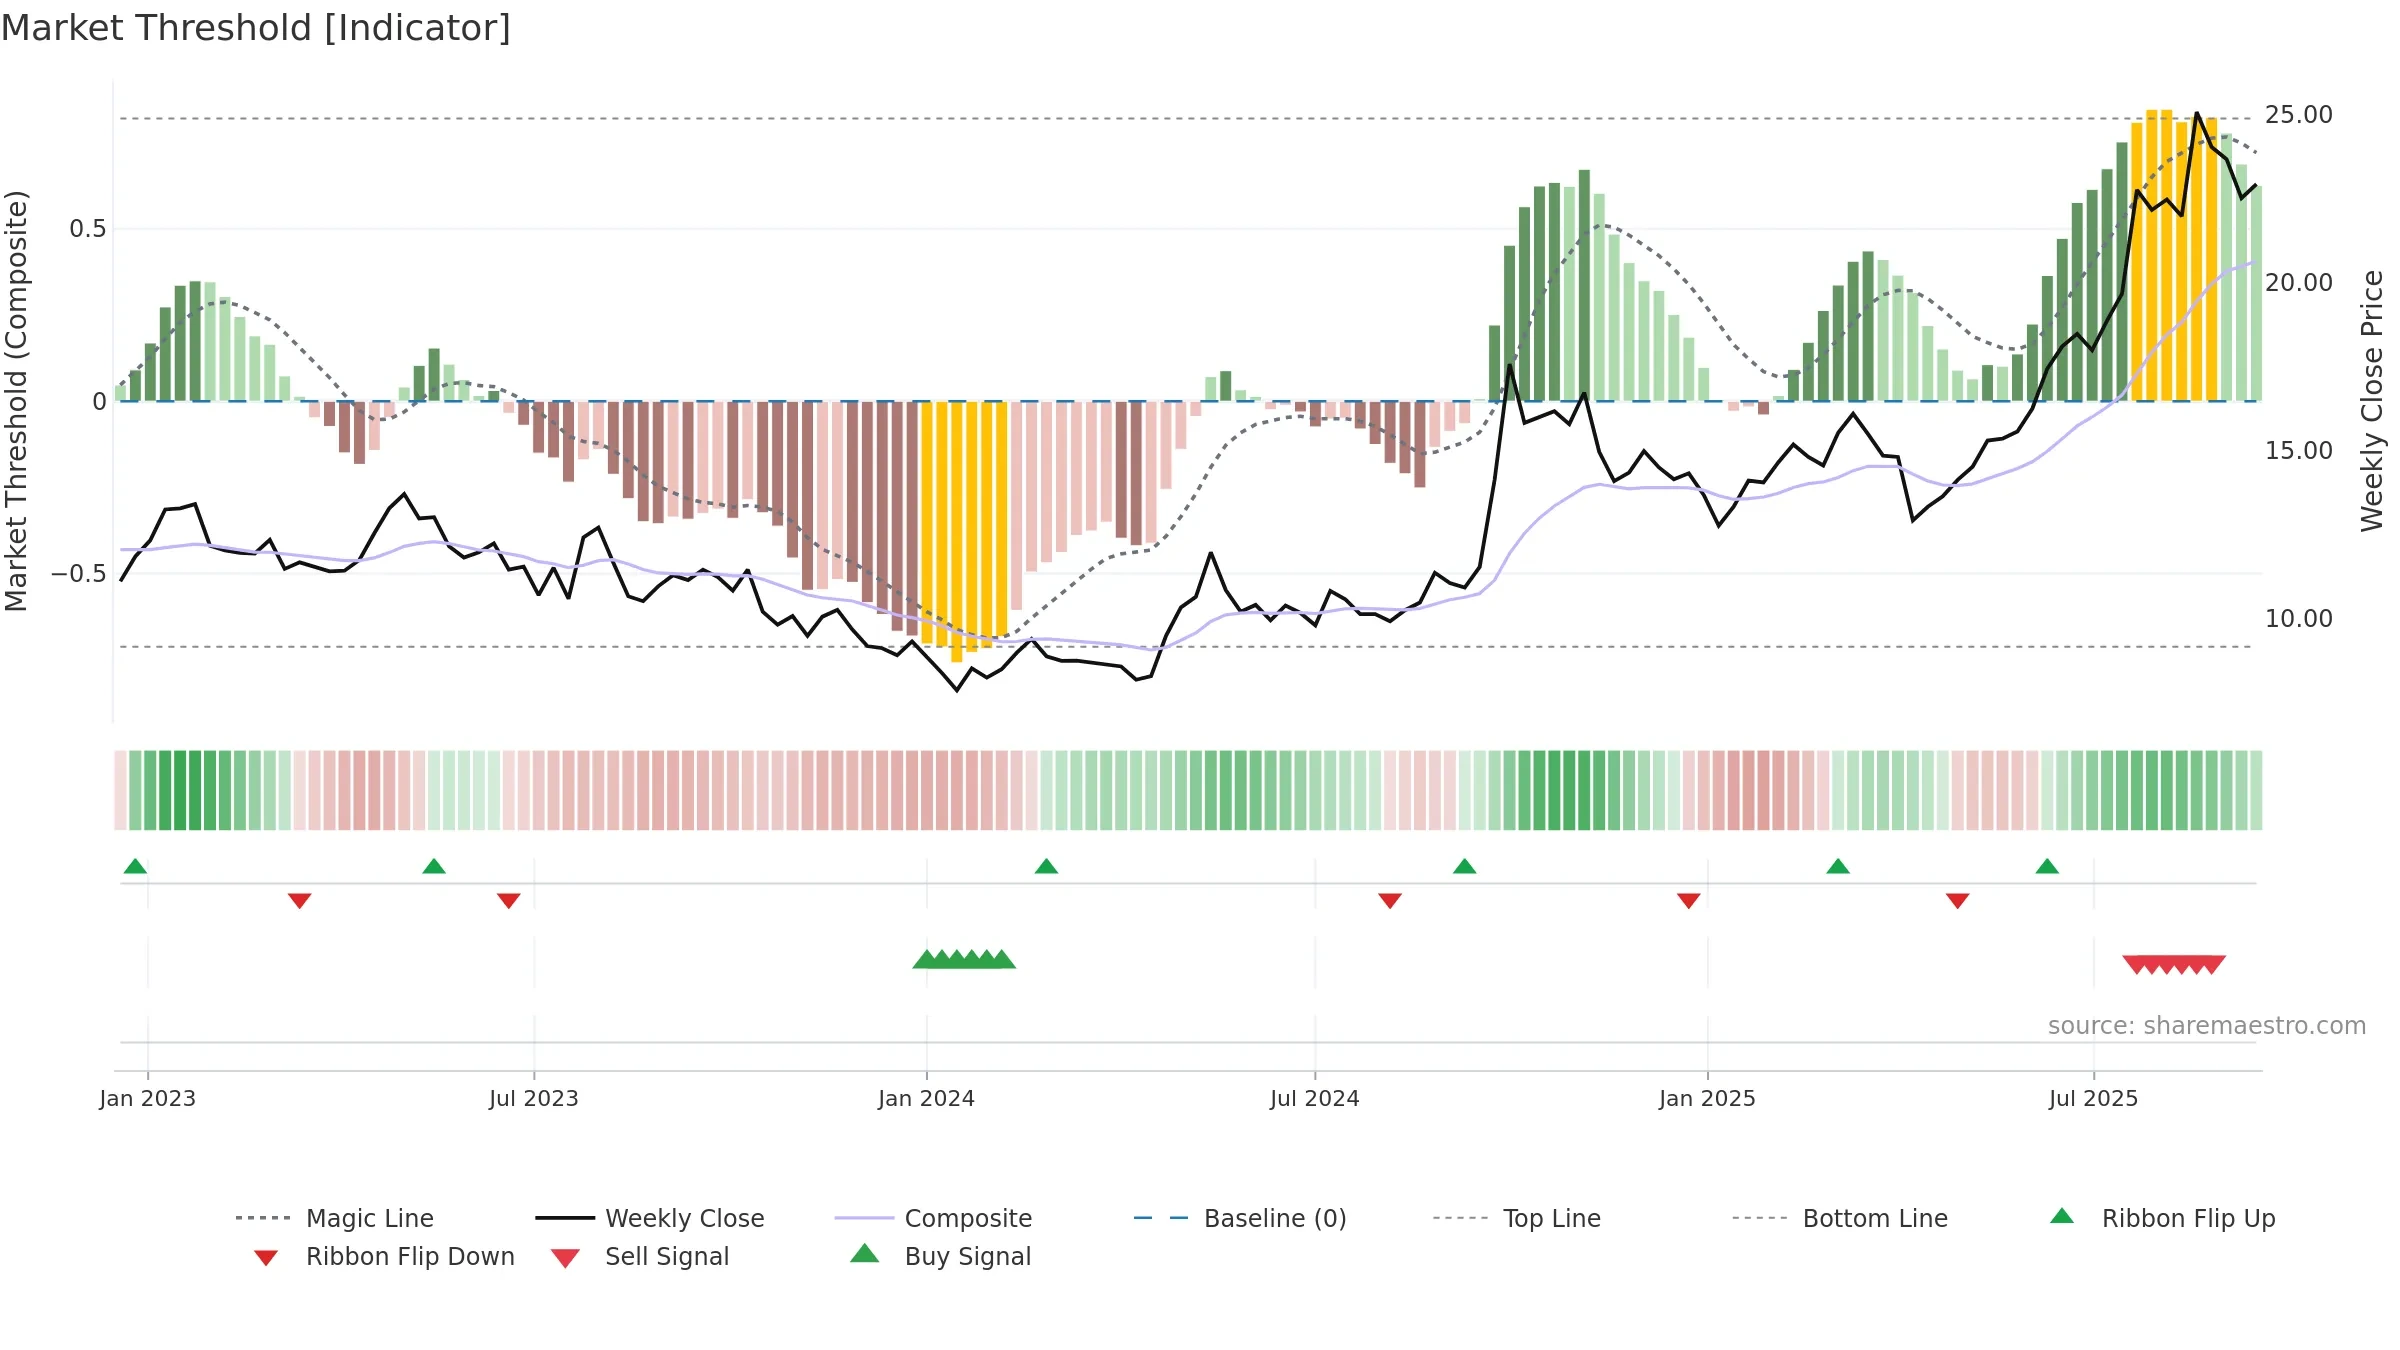Toggle the Buy Signal legend entry

tap(940, 1256)
